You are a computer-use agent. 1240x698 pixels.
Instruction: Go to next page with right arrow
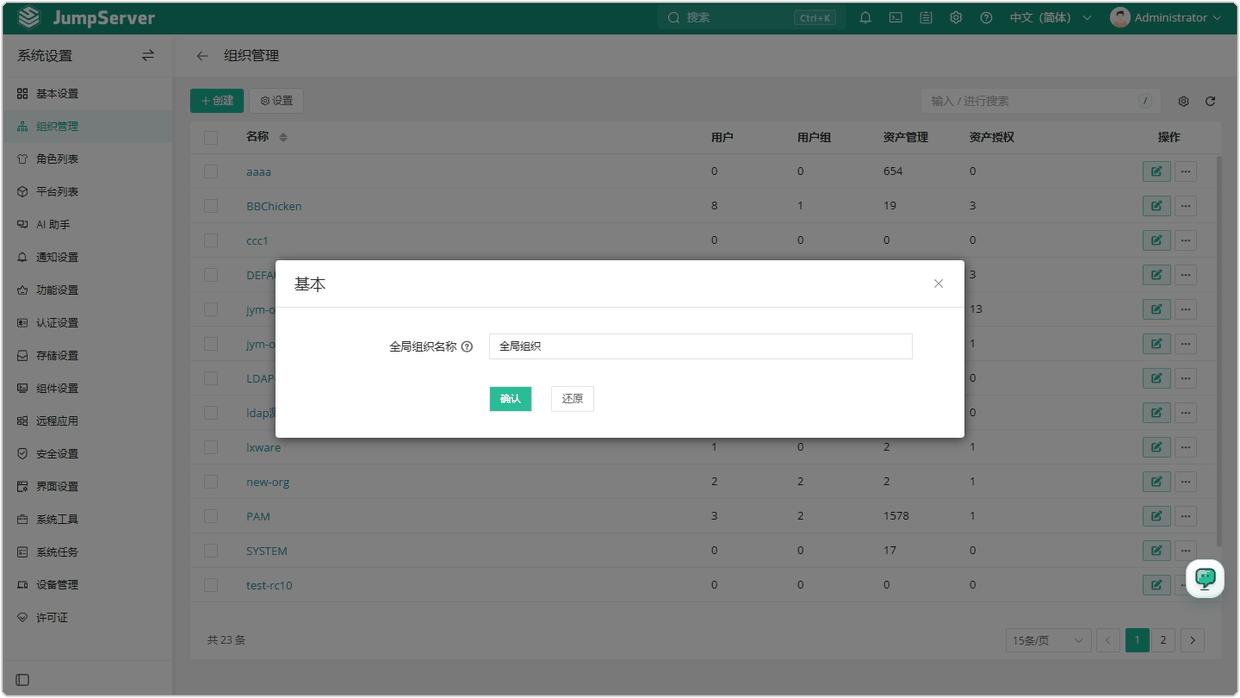(1192, 641)
